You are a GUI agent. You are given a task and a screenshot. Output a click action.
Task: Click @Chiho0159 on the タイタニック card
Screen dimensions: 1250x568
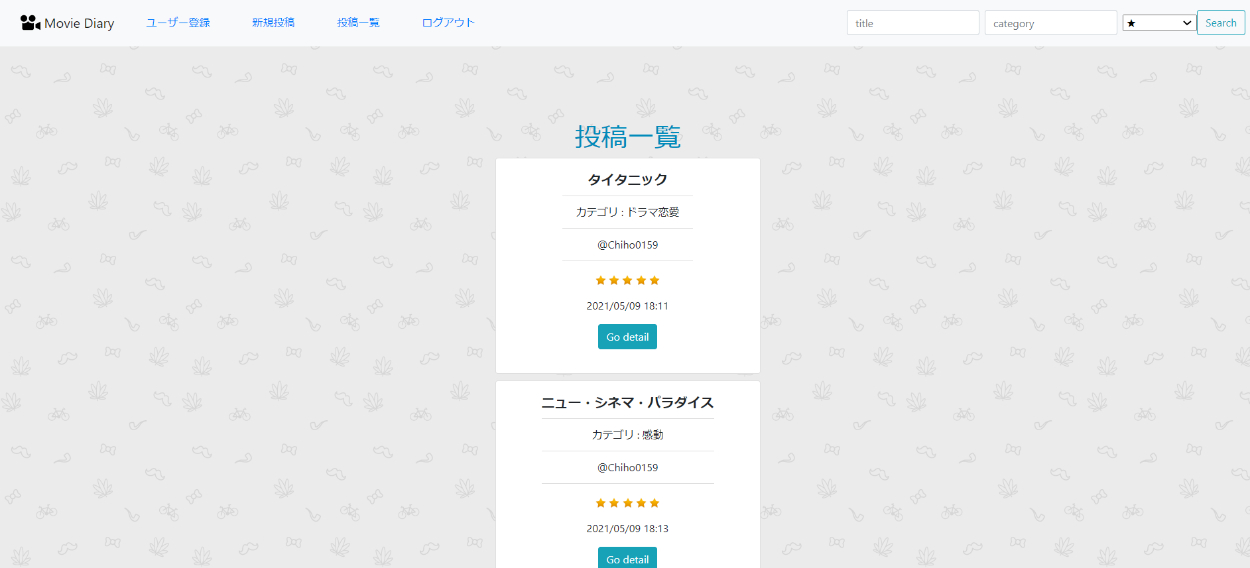627,245
